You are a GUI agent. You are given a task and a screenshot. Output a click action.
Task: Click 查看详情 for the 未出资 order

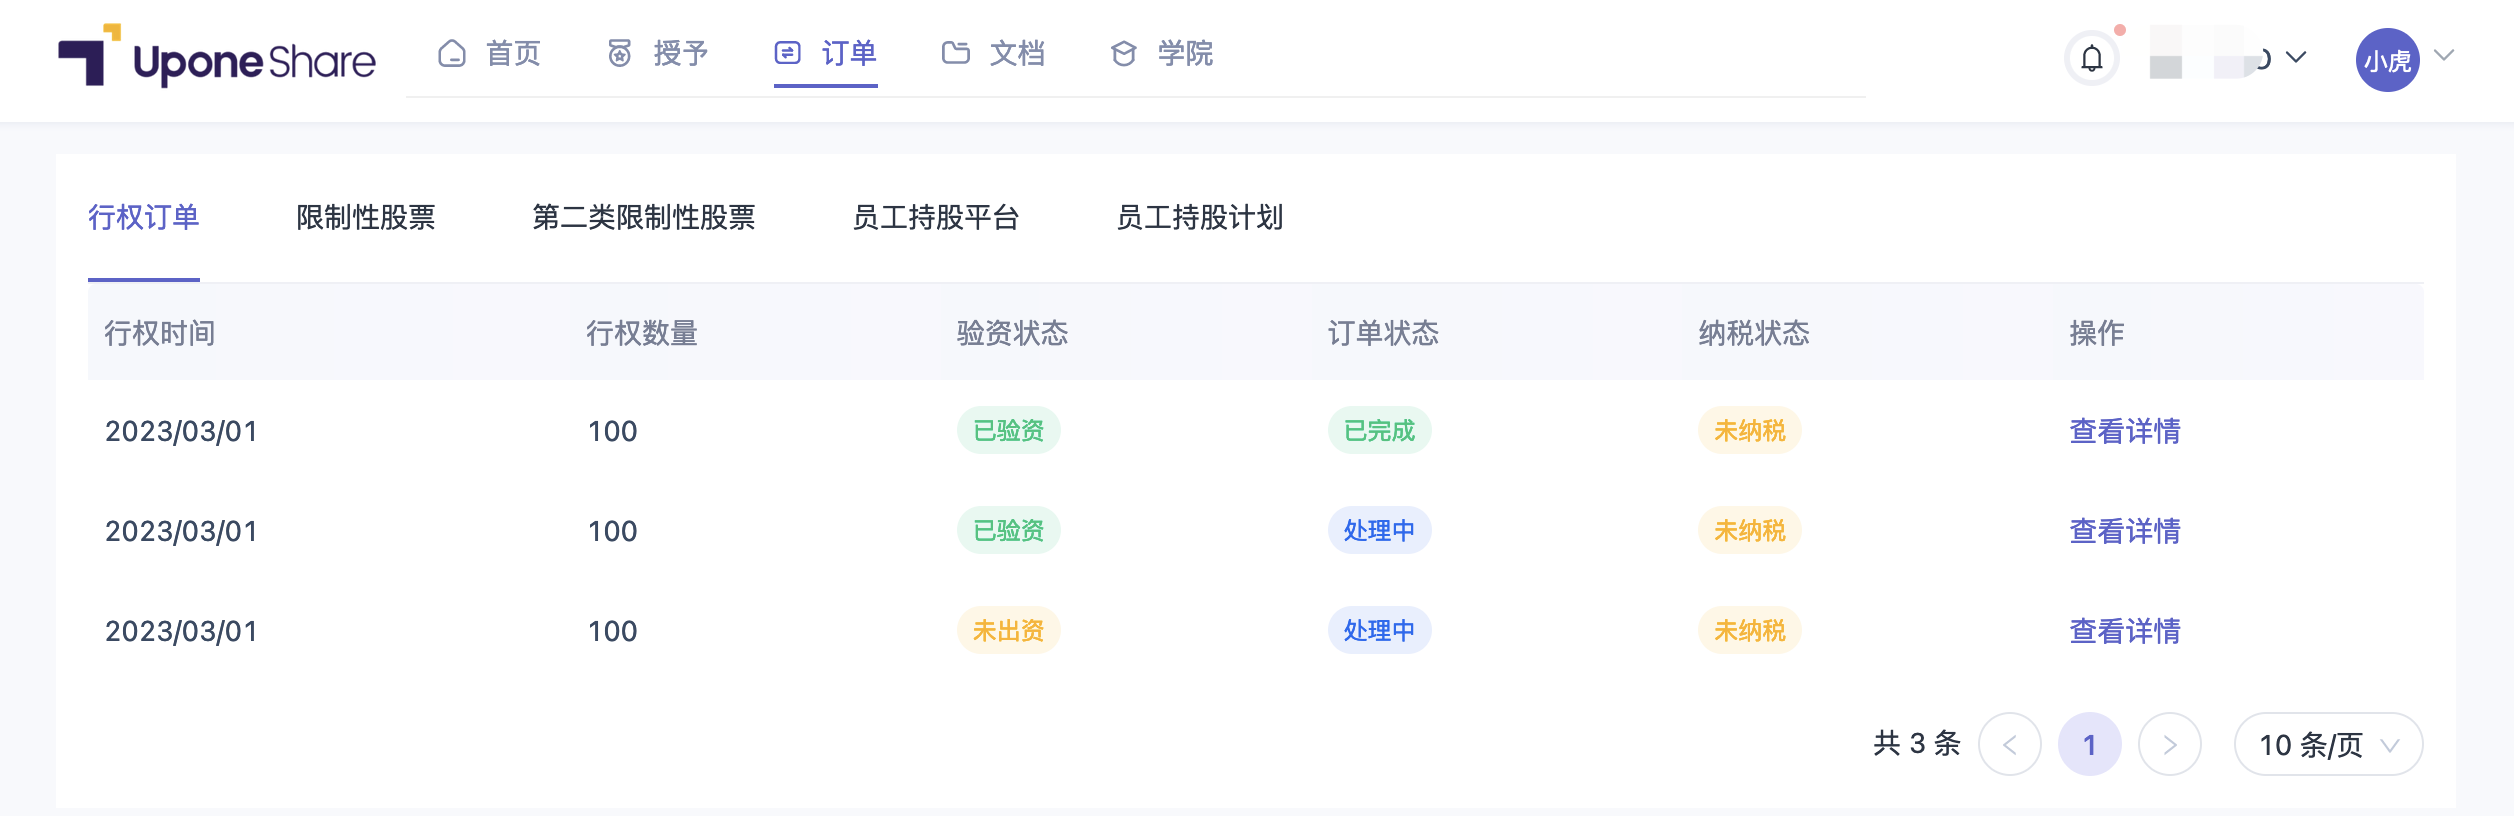[x=2125, y=631]
